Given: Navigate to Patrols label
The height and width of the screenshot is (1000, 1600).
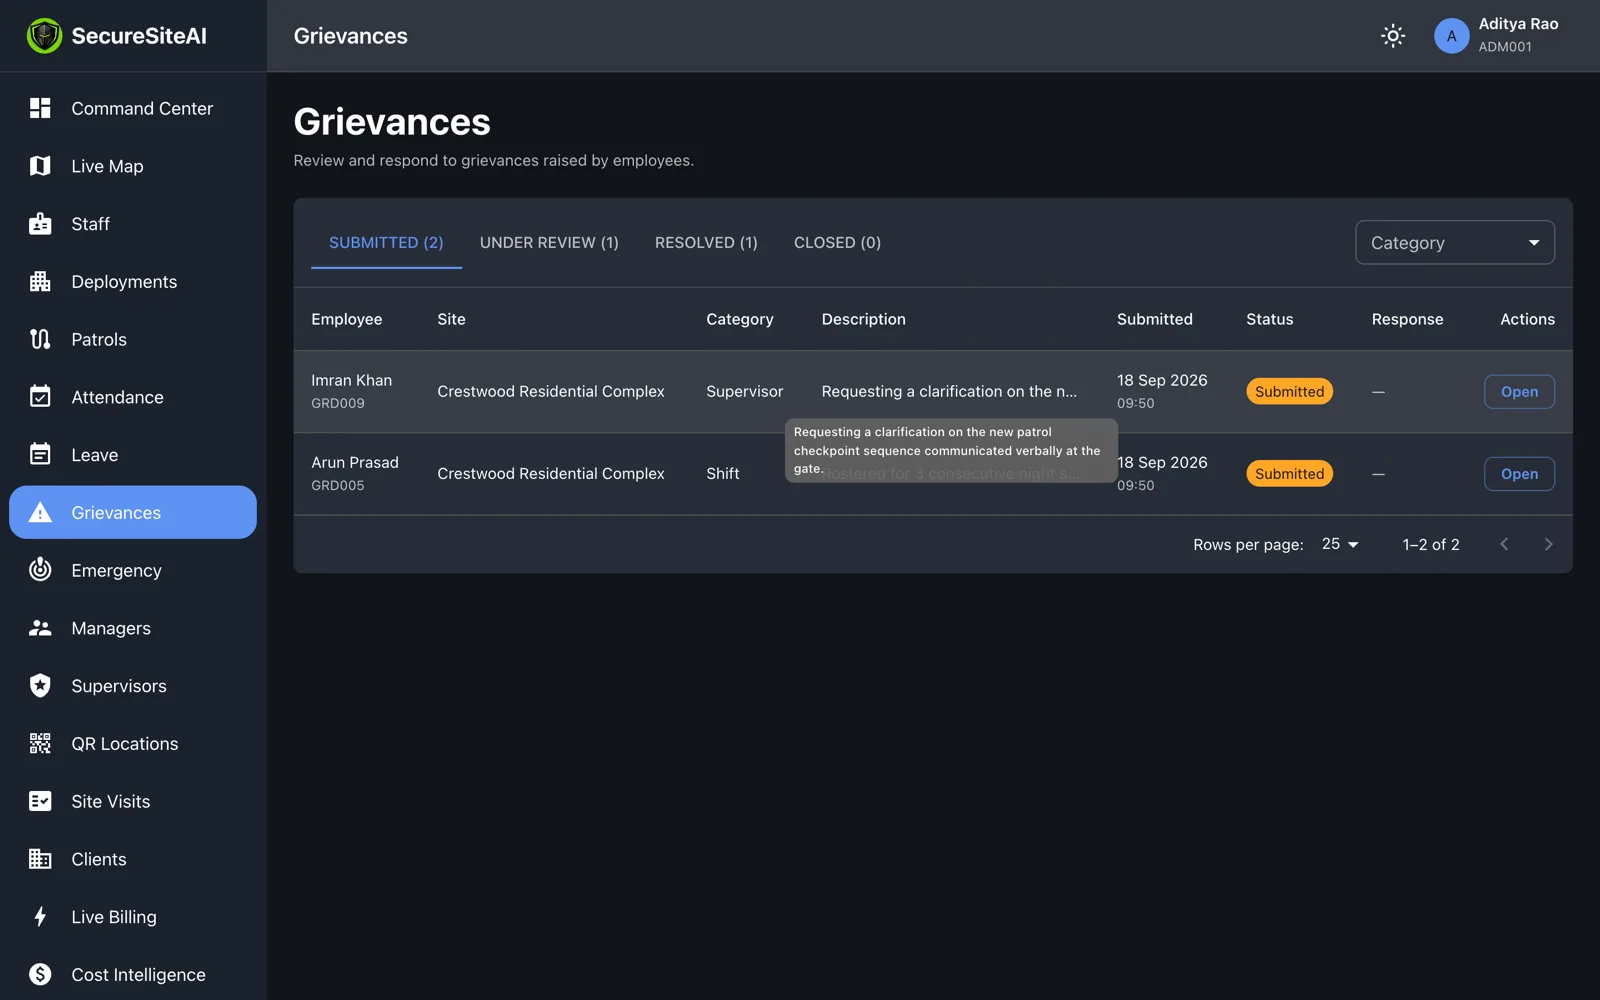Looking at the screenshot, I should coord(99,339).
